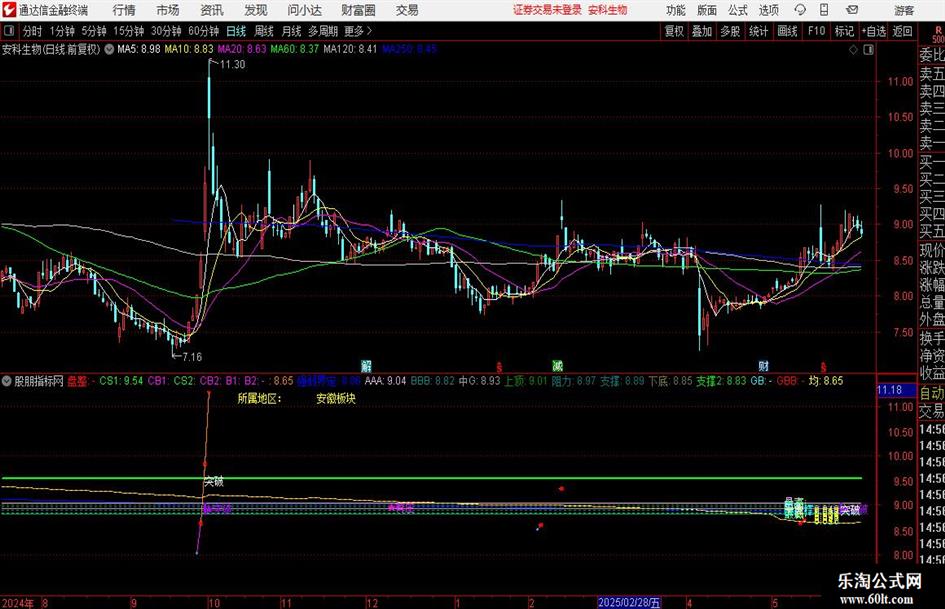945x609 pixels.
Task: Switch to the 30分钟 period tab
Action: (x=166, y=31)
